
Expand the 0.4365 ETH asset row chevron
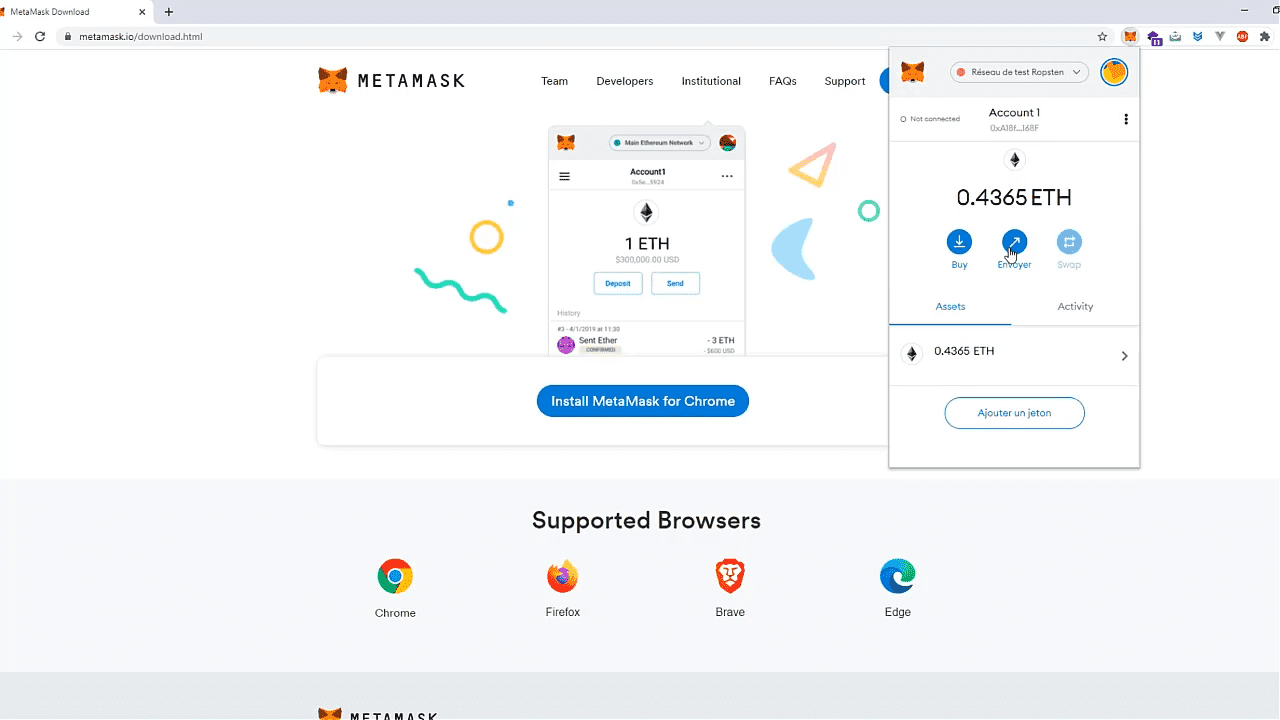(1124, 356)
